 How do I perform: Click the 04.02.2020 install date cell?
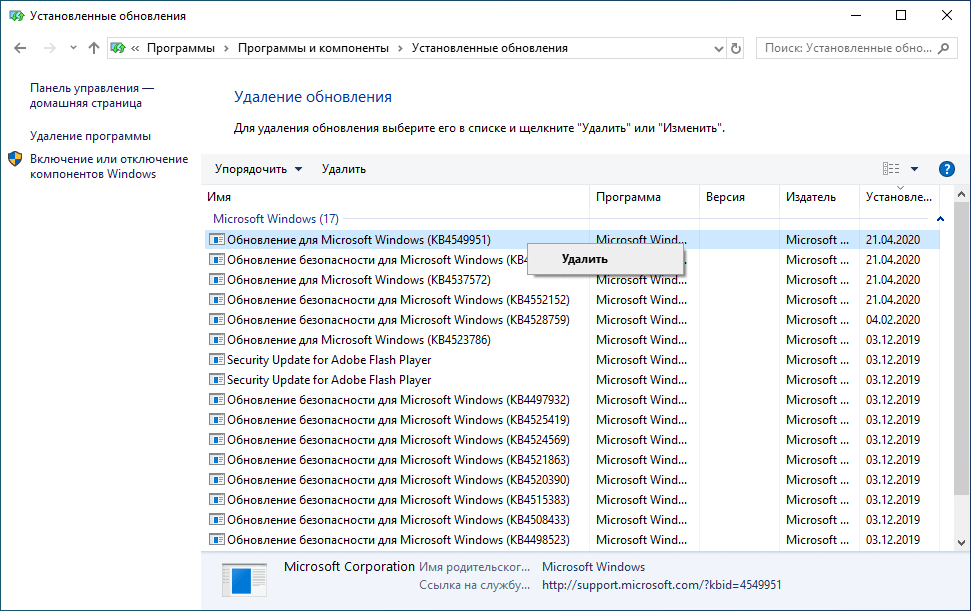coord(893,320)
